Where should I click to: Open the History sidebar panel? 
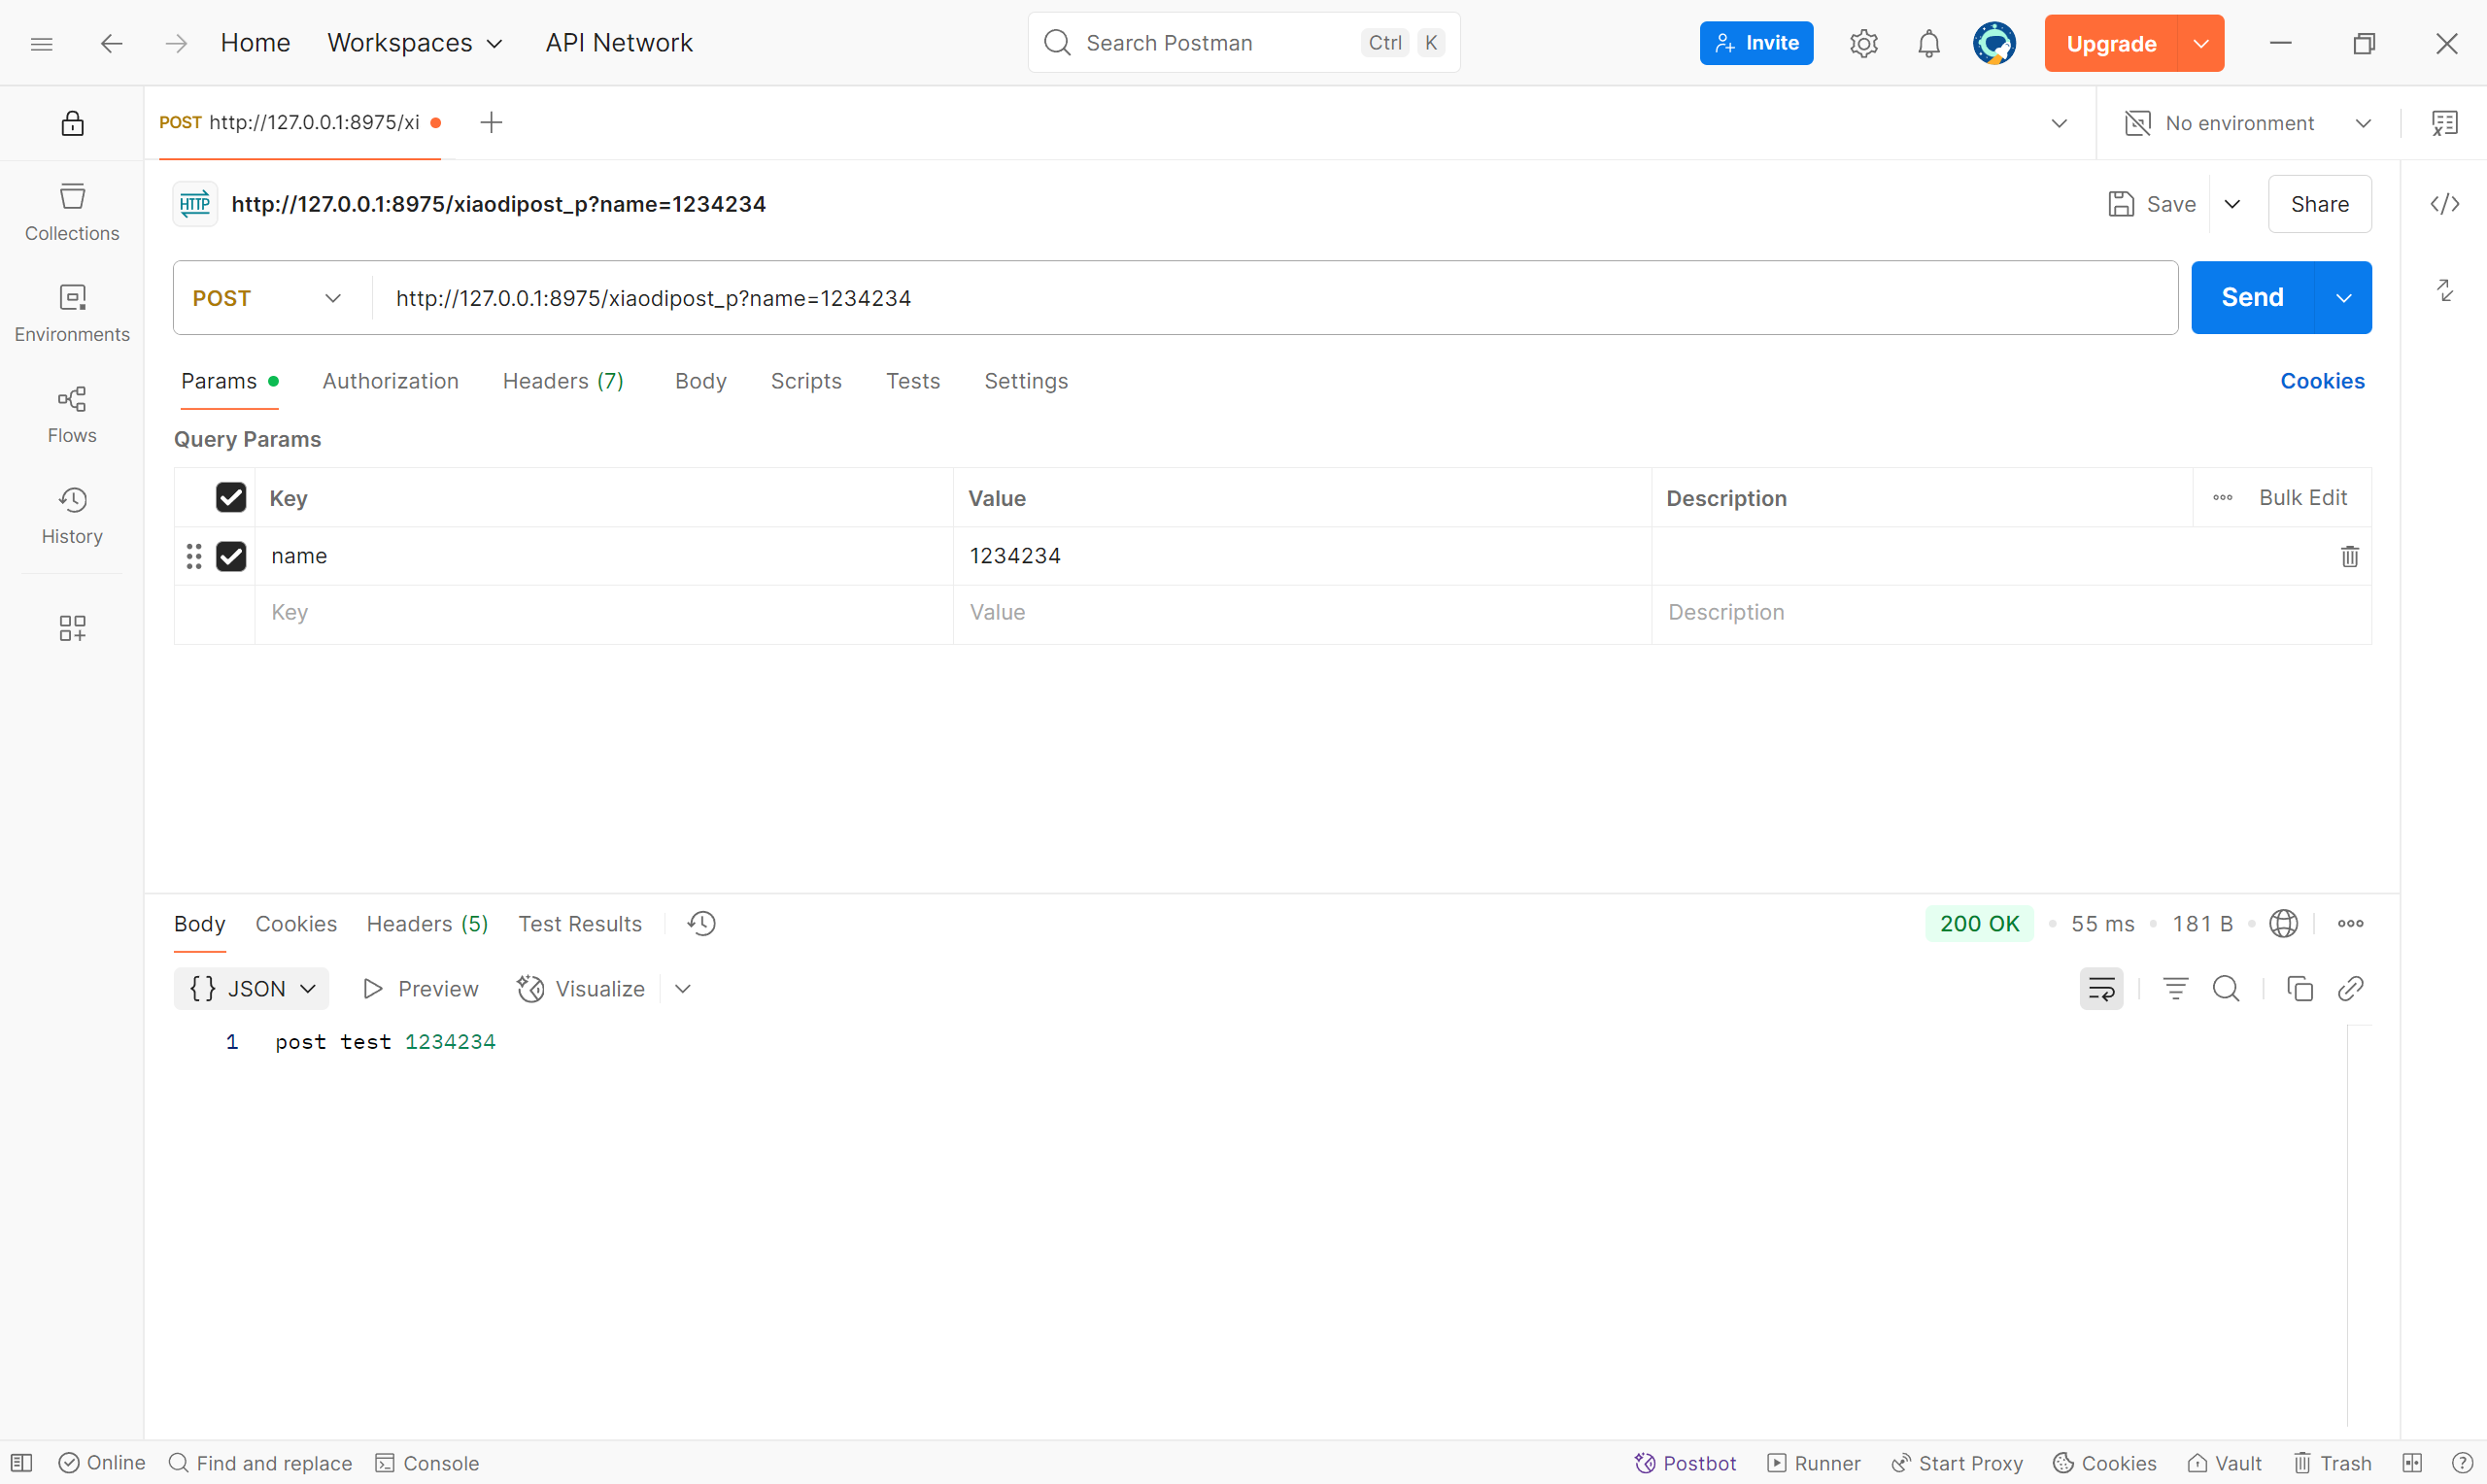pyautogui.click(x=72, y=515)
